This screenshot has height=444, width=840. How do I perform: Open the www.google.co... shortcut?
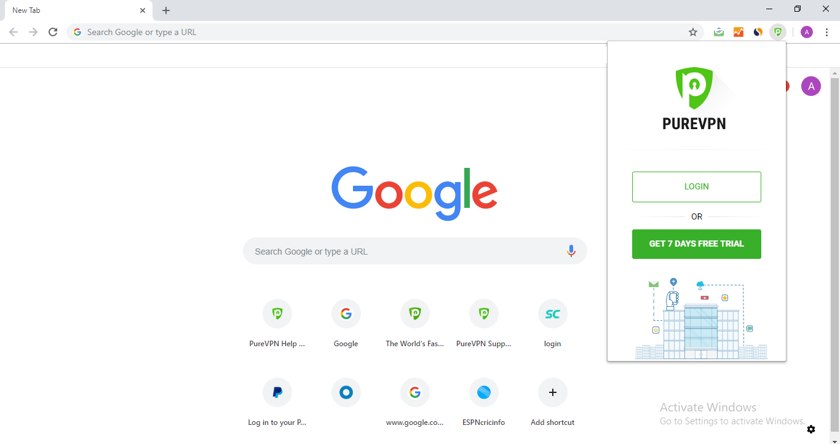[415, 403]
